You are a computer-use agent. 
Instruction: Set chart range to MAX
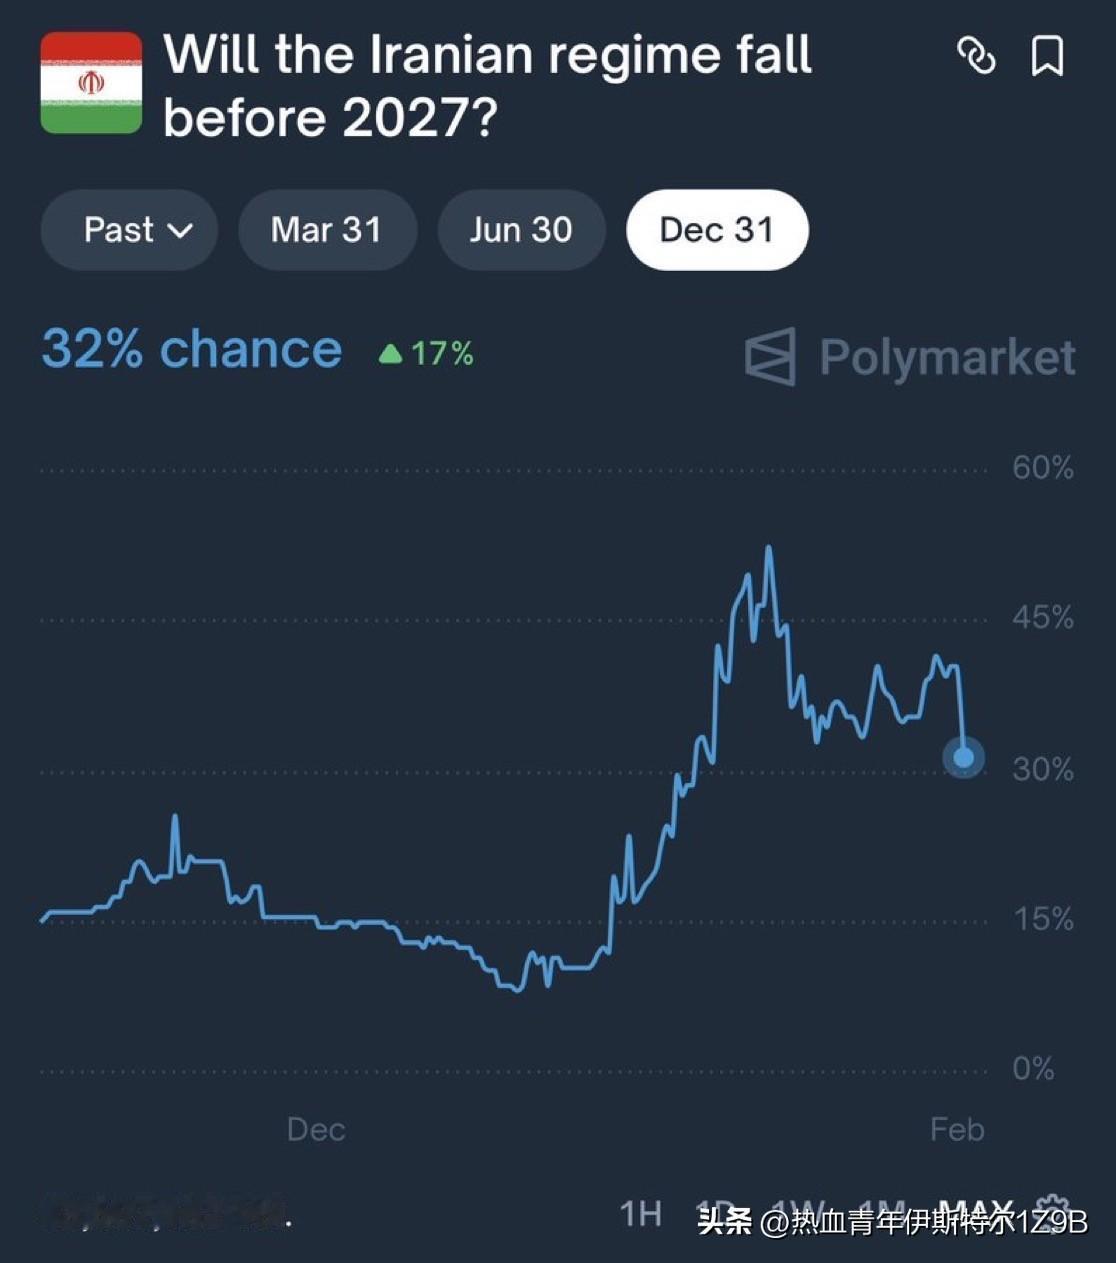tap(976, 1213)
